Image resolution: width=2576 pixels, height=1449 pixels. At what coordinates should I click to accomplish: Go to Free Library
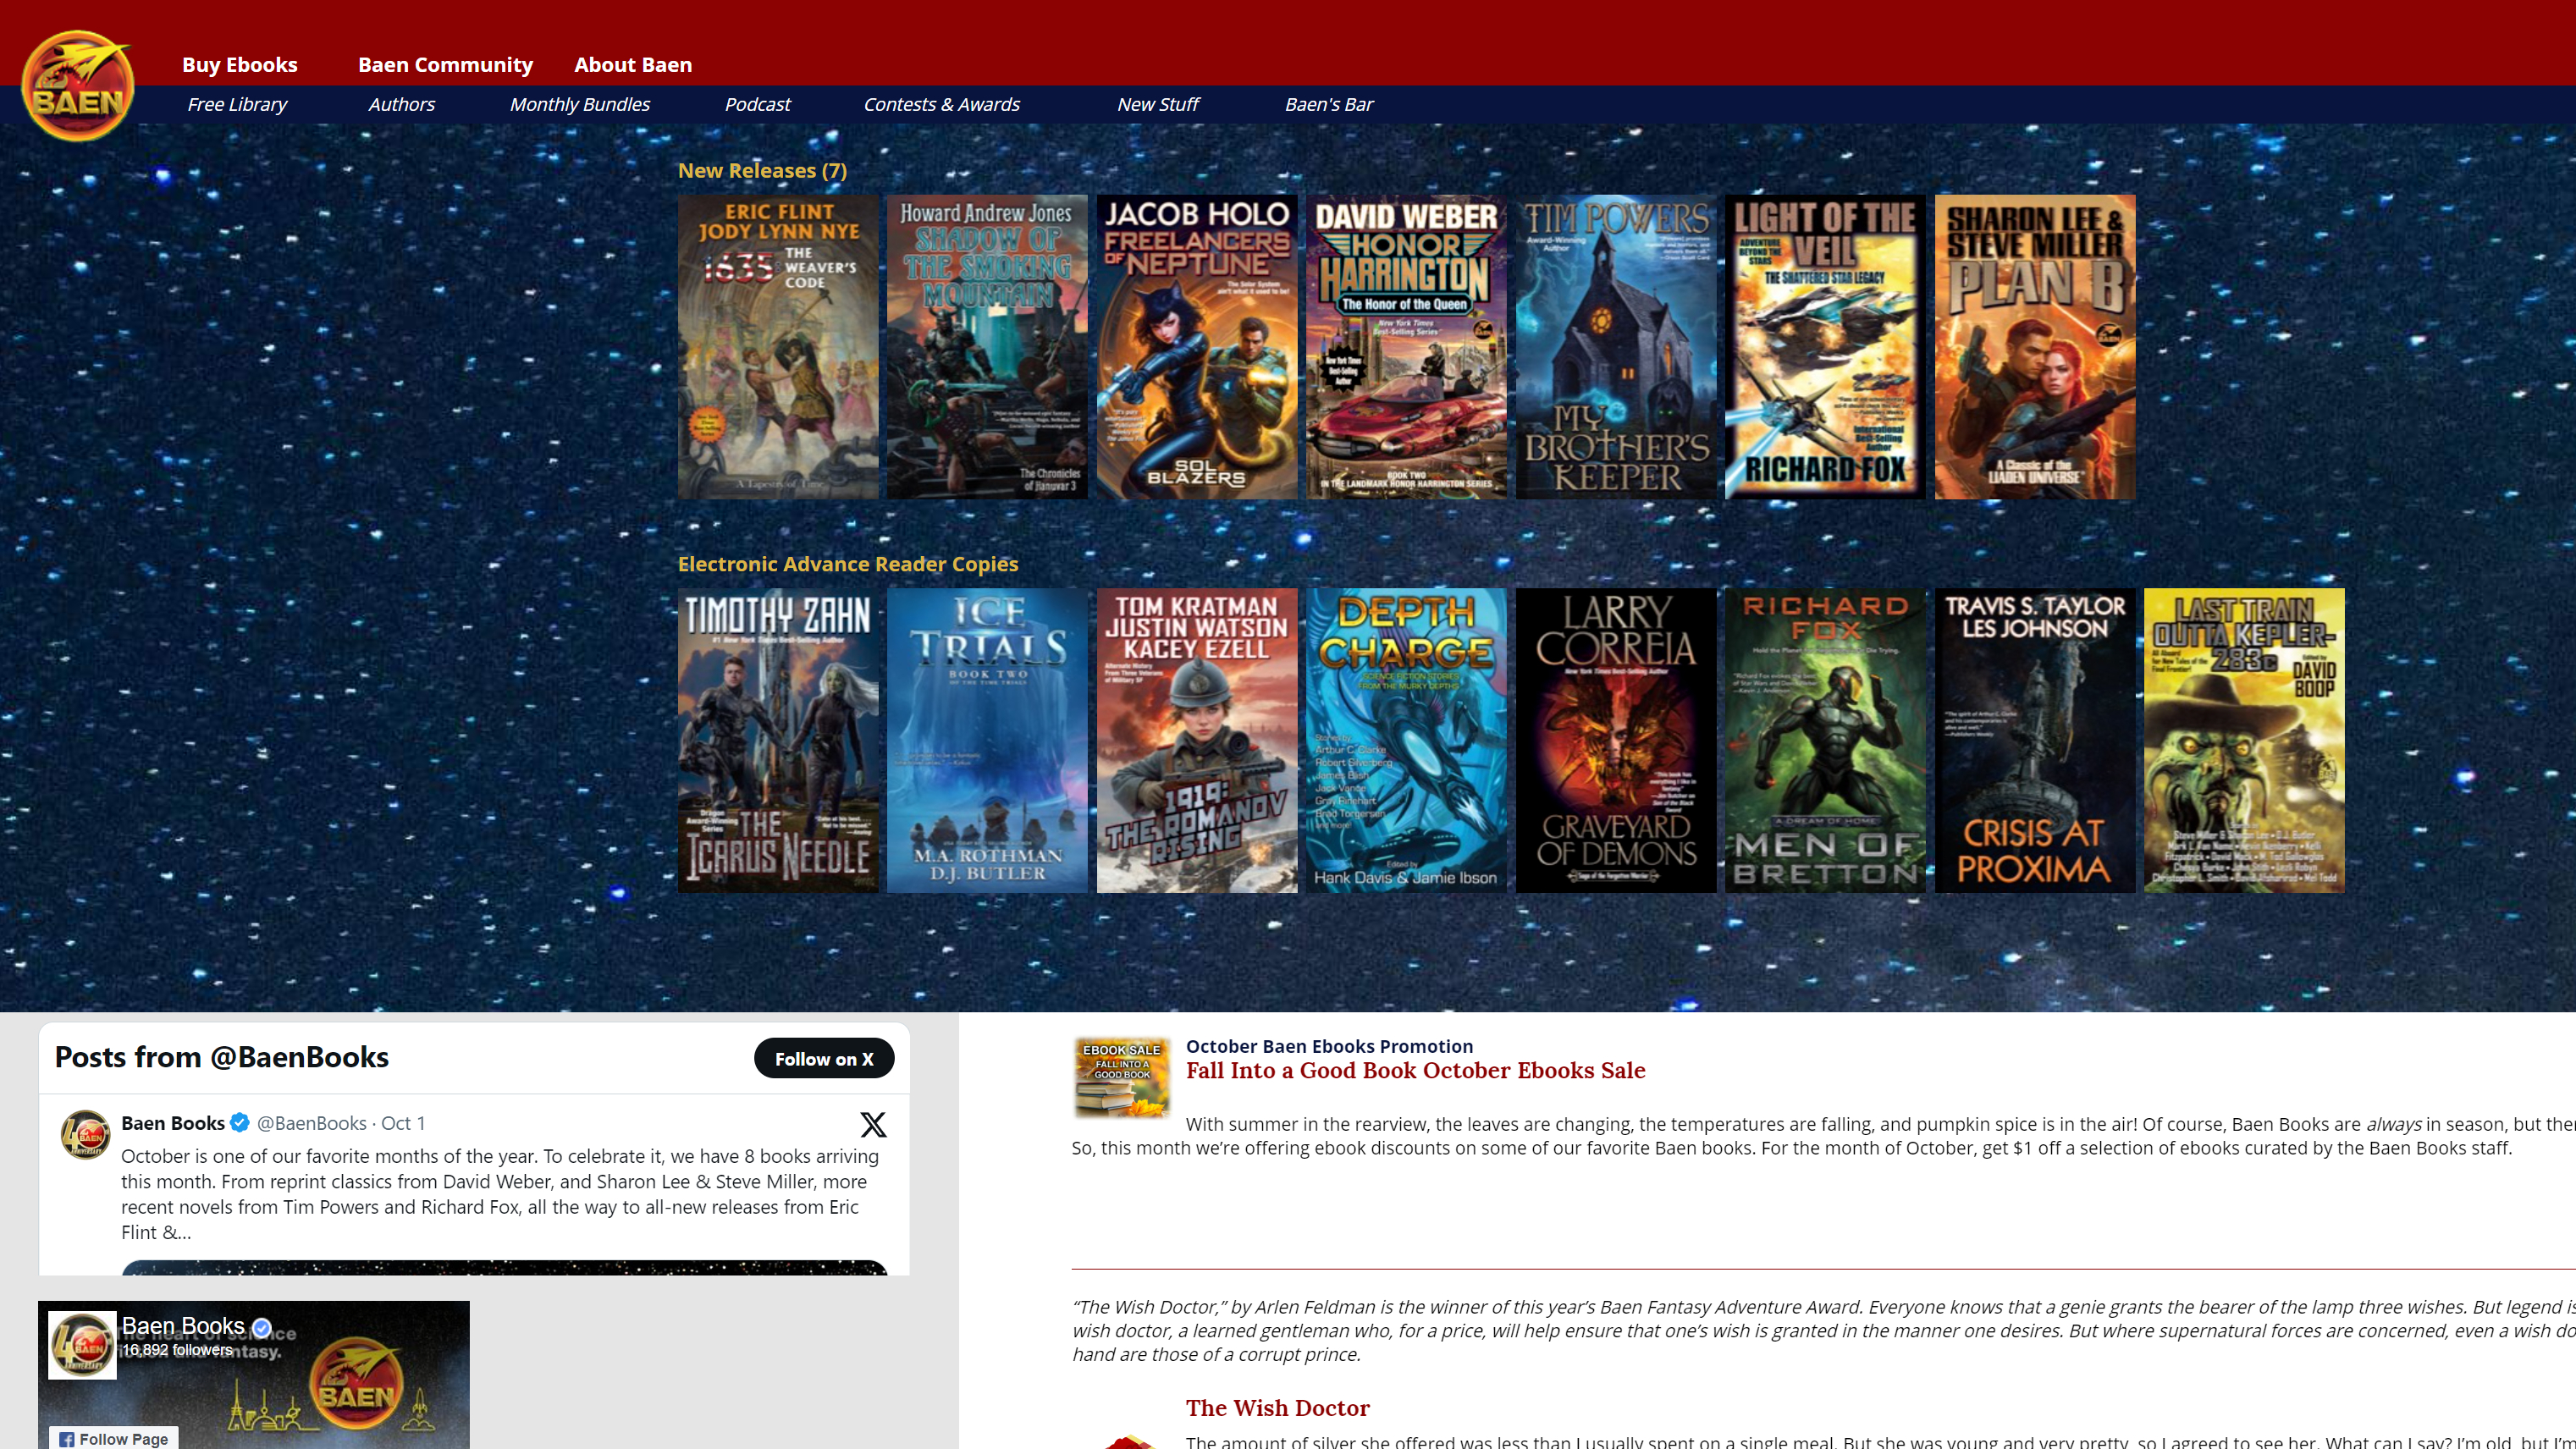coord(237,104)
